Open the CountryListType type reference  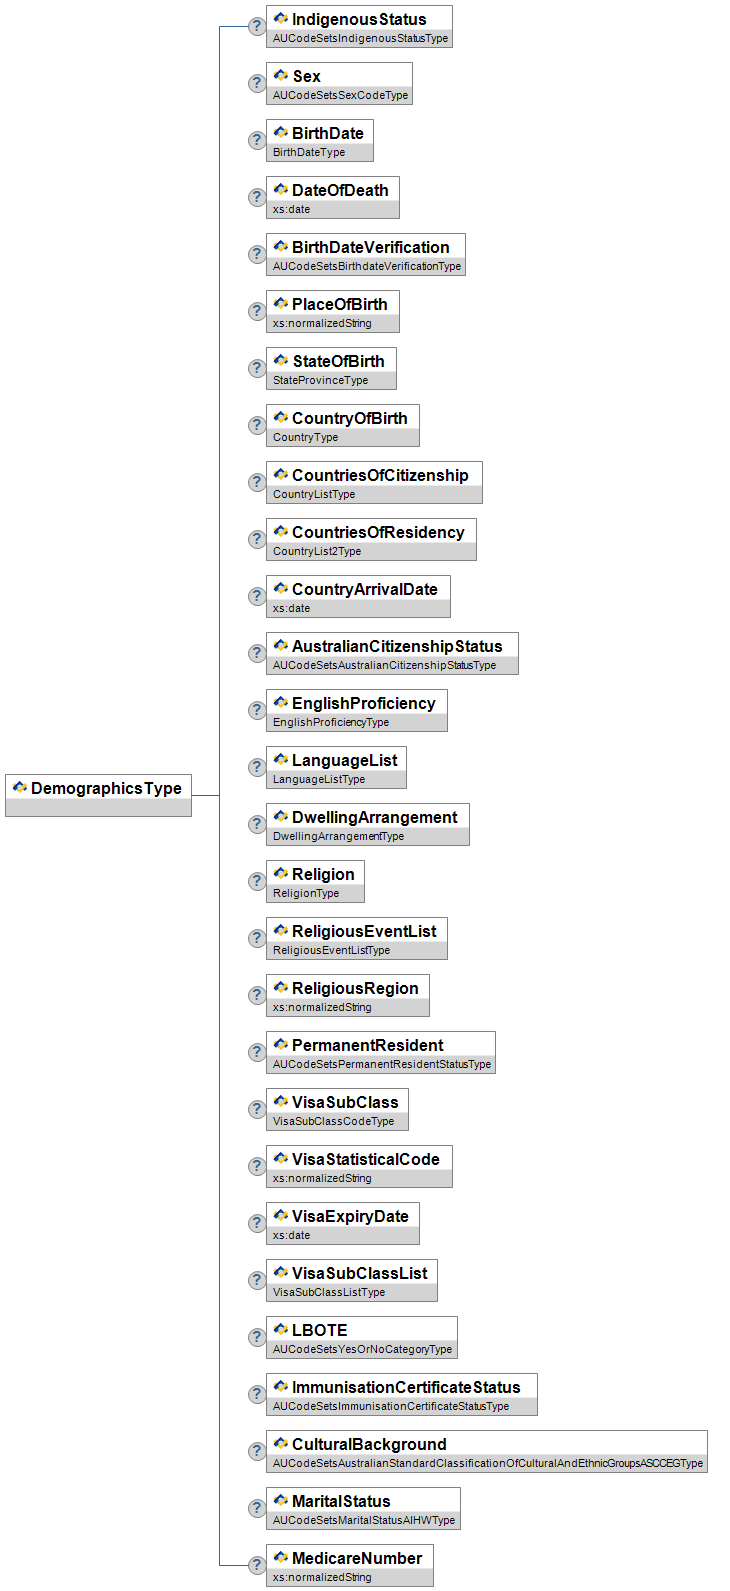314,495
